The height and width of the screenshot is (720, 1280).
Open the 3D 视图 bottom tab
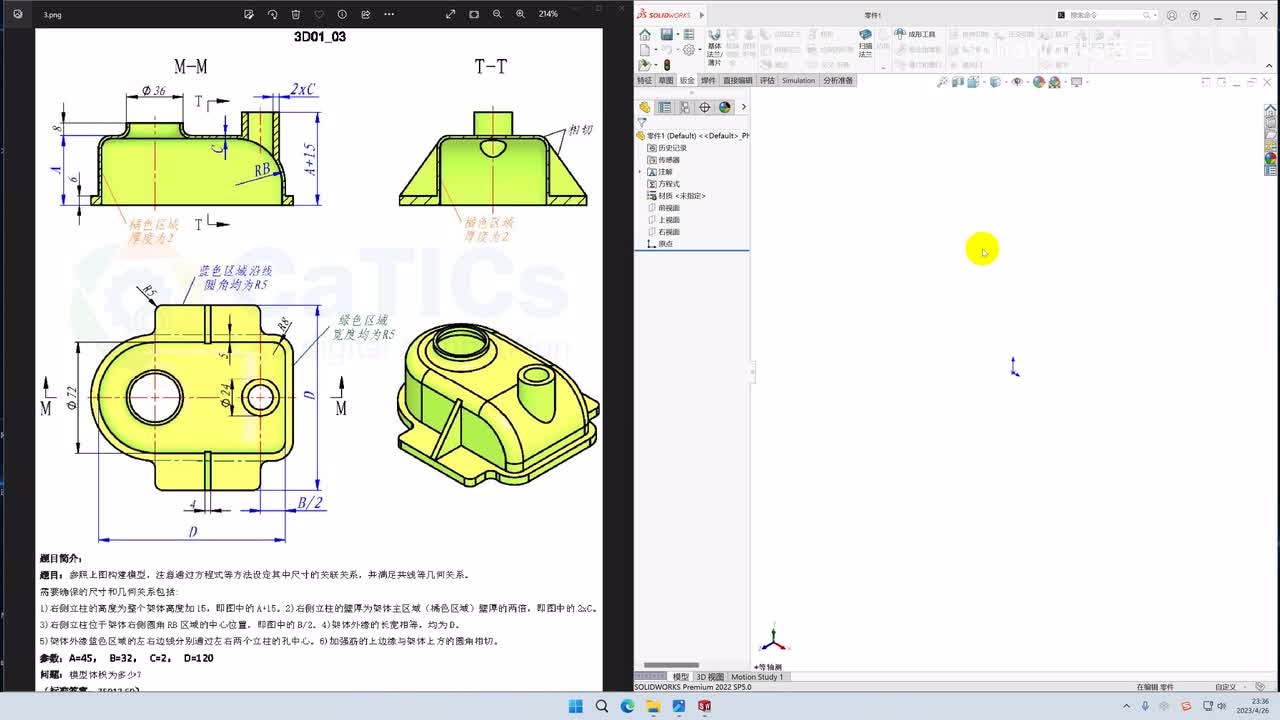click(x=709, y=677)
